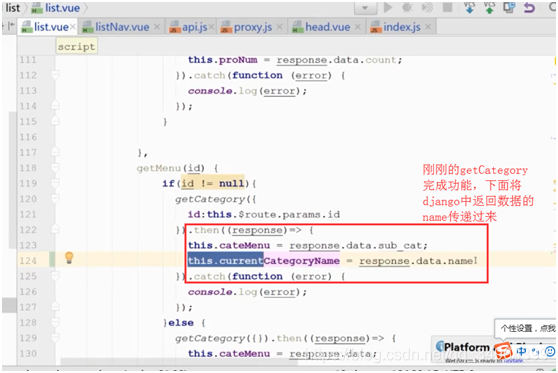Collapse the fold marker at line 117
558x373 pixels.
coord(55,152)
